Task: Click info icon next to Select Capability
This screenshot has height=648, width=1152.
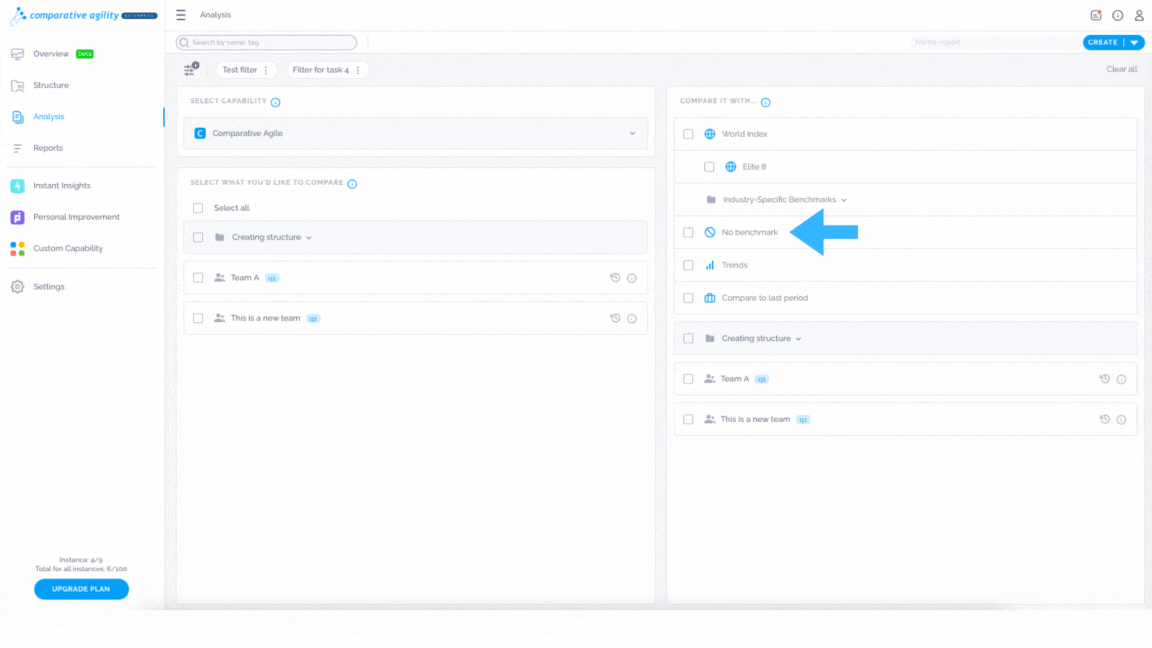Action: 276,102
